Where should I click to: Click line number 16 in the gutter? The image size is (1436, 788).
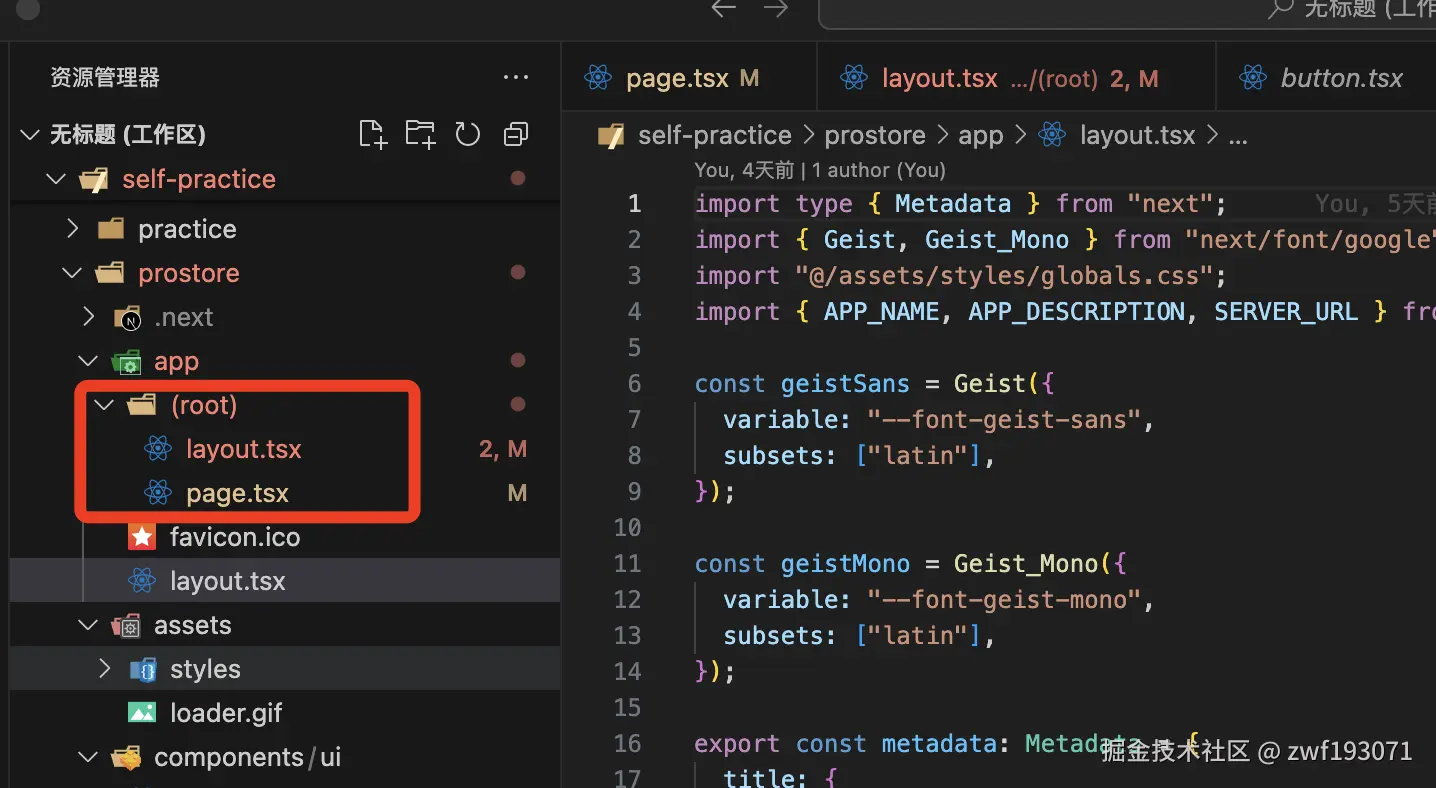point(627,744)
